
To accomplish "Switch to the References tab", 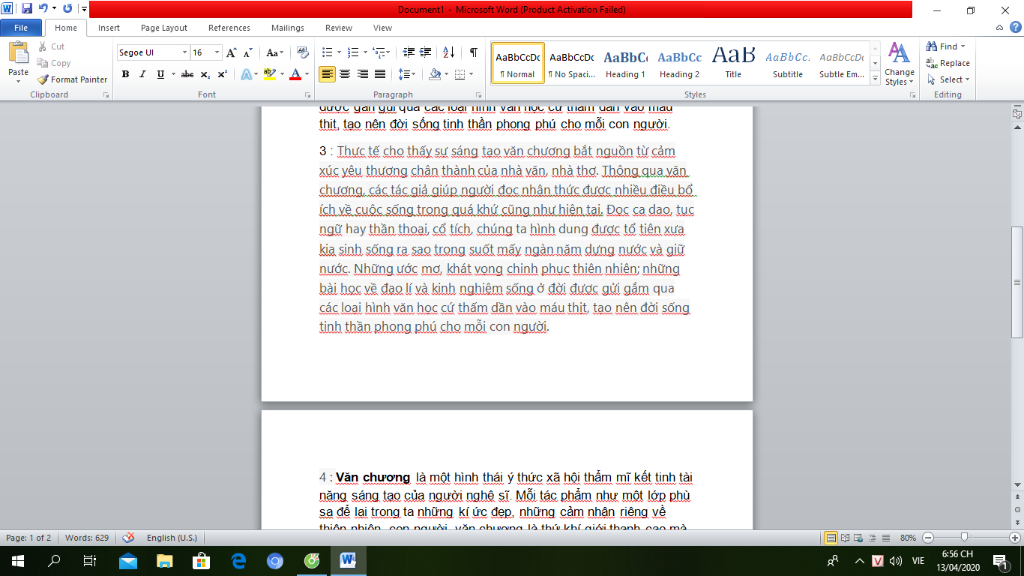I will pos(229,28).
